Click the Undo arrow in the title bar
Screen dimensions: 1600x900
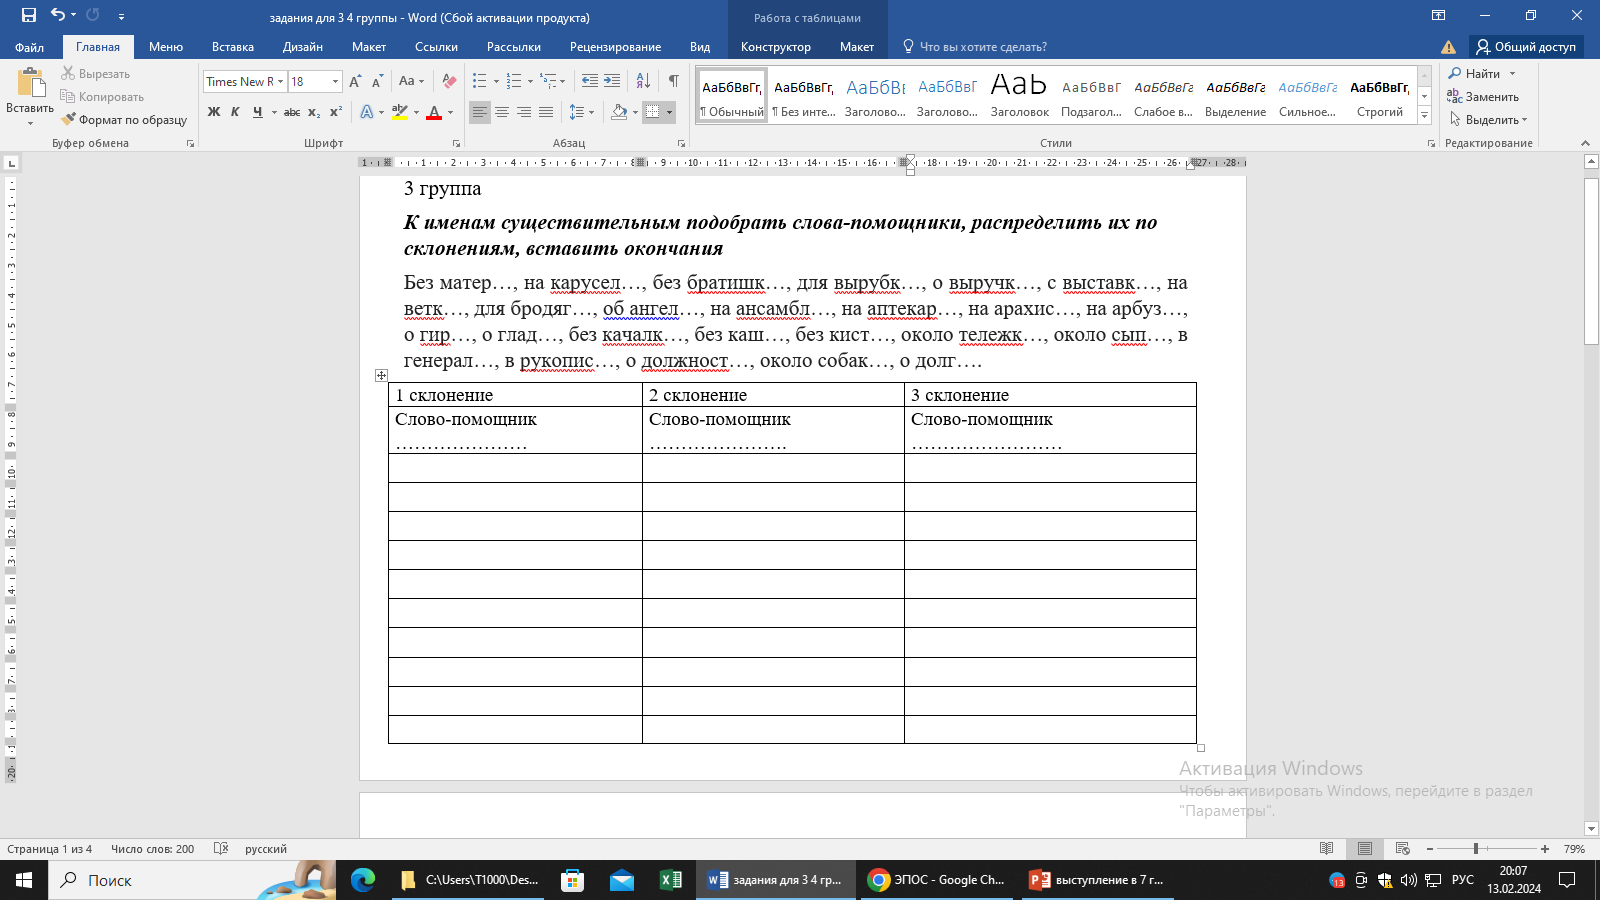click(x=57, y=15)
